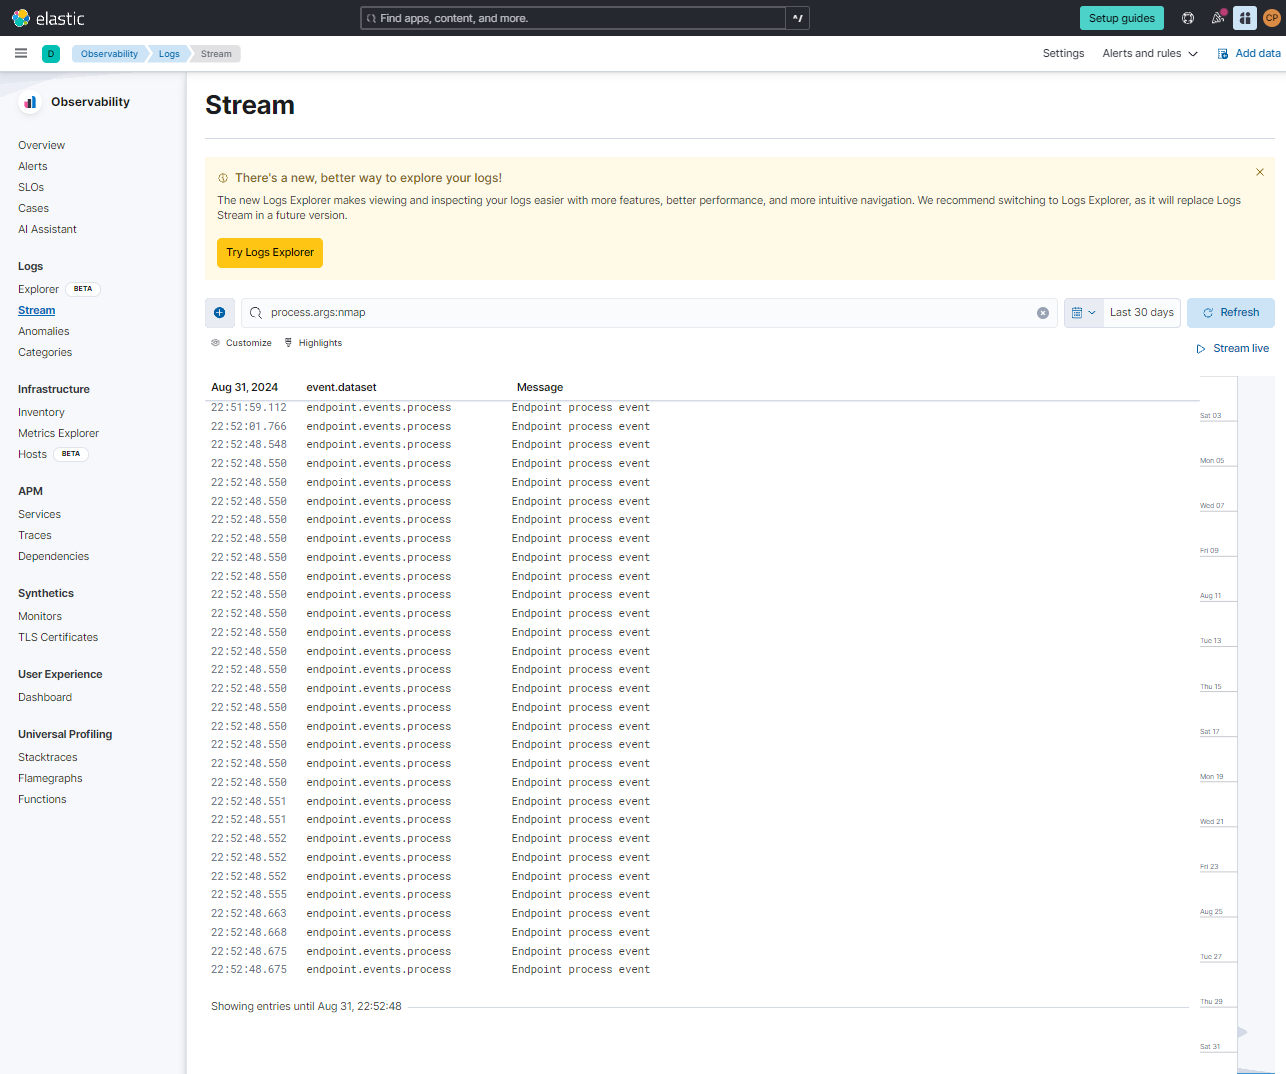This screenshot has height=1074, width=1286.
Task: Go to Observability breadcrumb
Action: click(109, 54)
